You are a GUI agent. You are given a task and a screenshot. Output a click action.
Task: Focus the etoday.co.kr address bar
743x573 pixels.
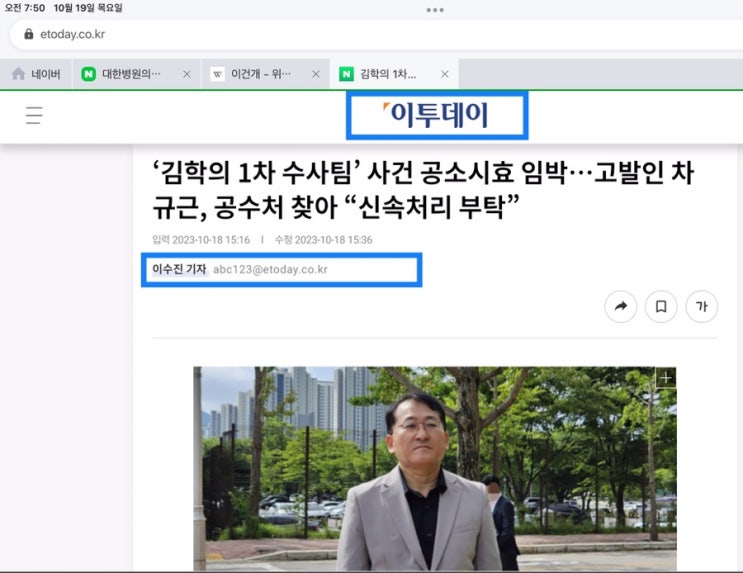(377, 34)
